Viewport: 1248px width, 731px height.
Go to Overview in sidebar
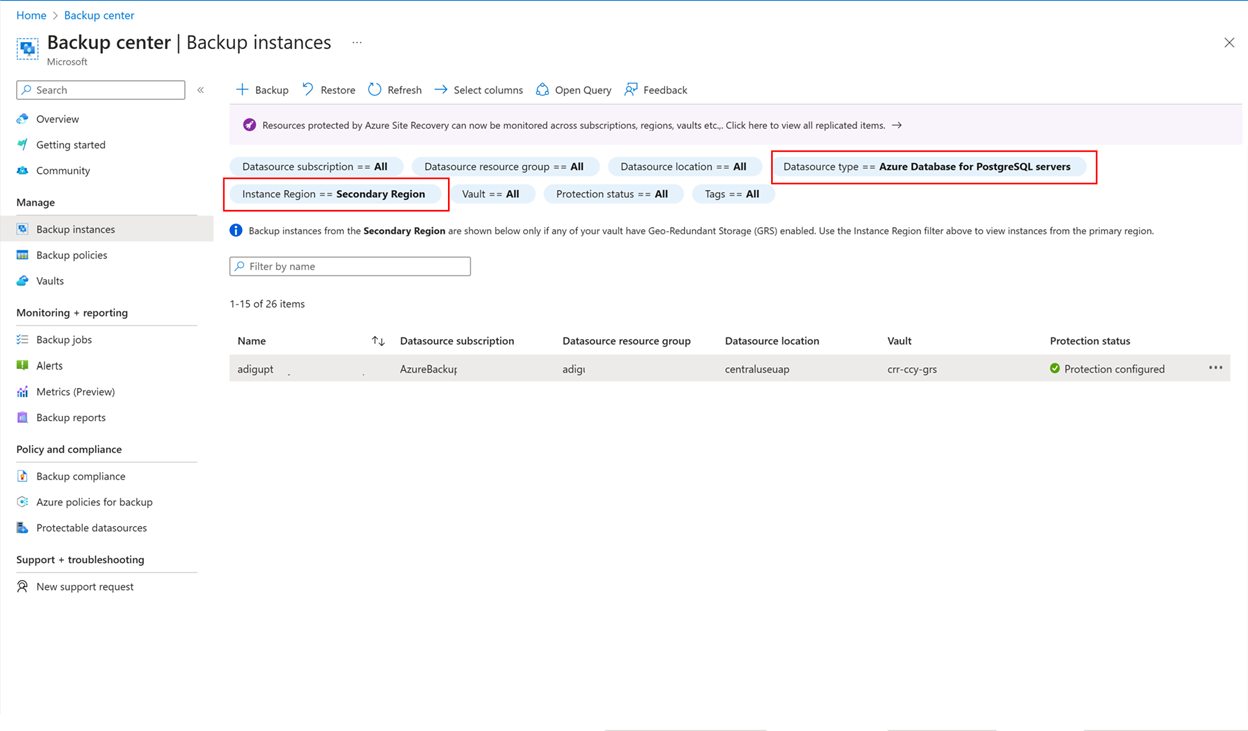[57, 119]
